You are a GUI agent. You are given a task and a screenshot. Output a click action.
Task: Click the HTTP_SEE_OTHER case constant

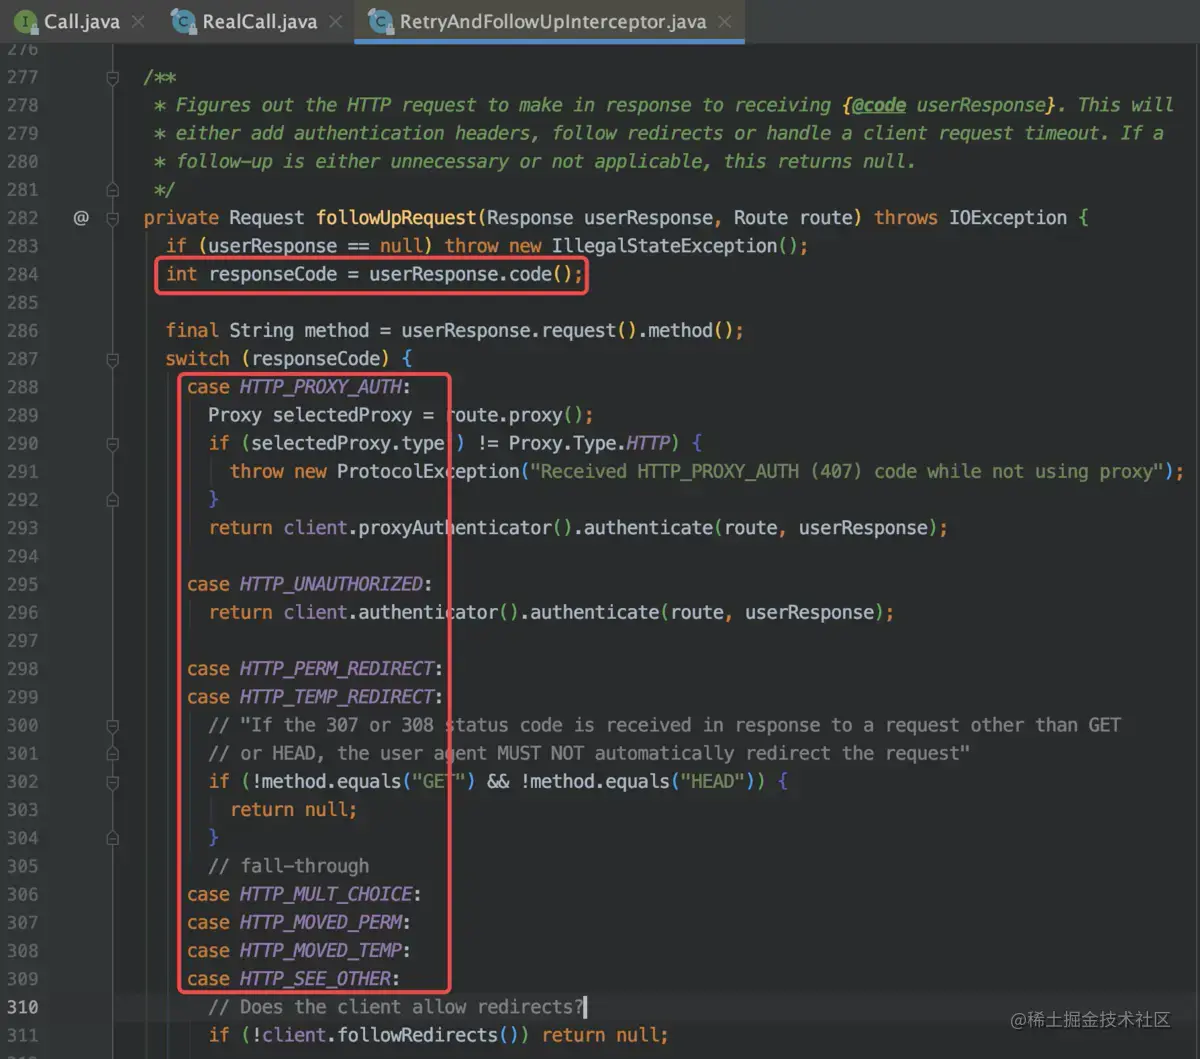pyautogui.click(x=315, y=978)
